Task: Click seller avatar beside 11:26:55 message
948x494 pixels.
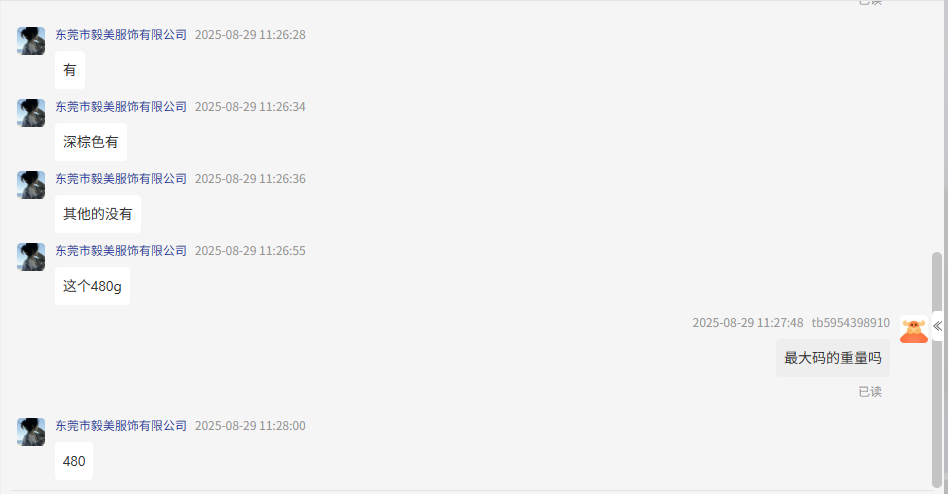Action: 31,256
